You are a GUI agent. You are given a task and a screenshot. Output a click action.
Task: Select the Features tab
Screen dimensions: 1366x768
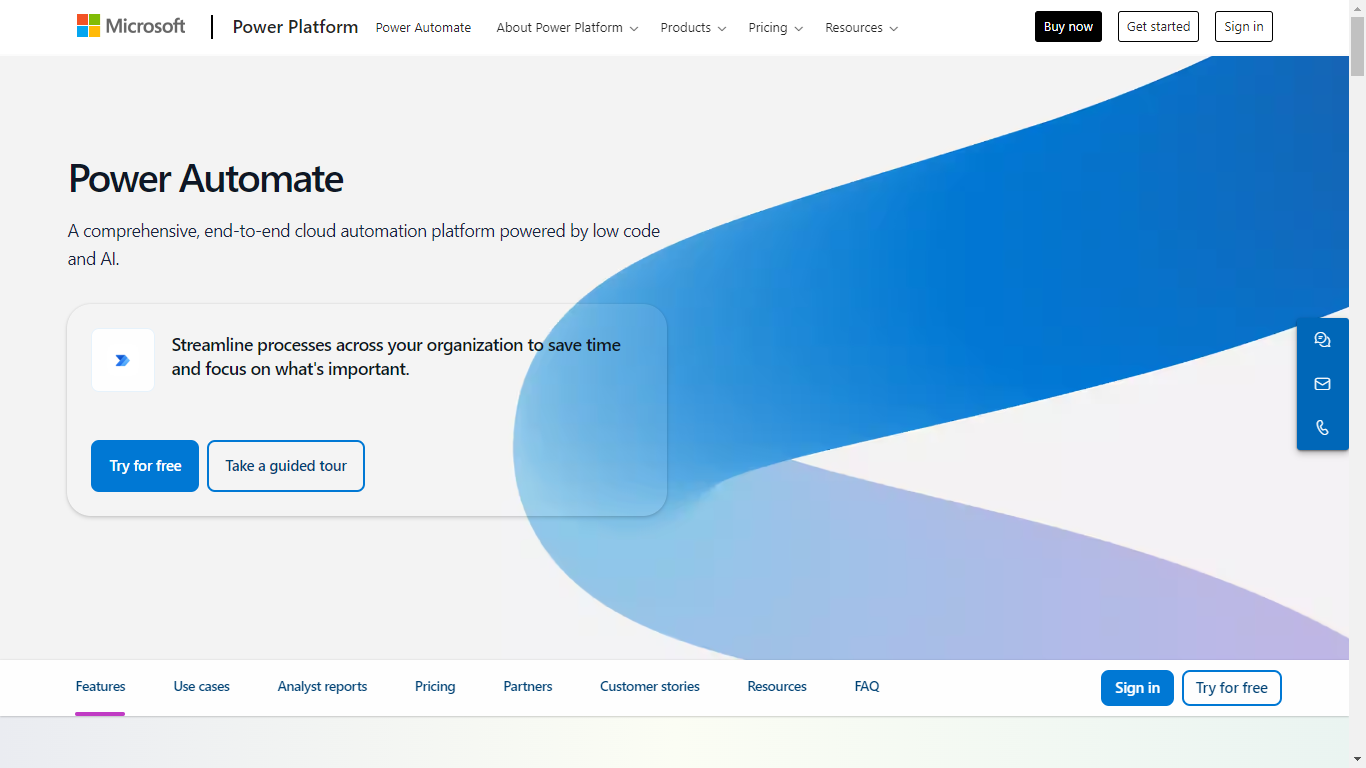(x=100, y=687)
